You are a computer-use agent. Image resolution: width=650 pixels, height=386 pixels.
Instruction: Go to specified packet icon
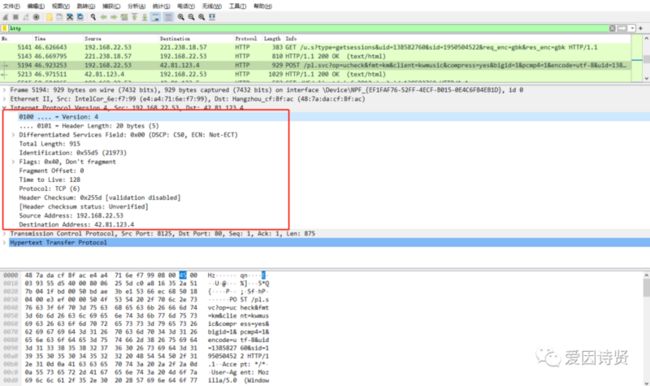point(124,17)
